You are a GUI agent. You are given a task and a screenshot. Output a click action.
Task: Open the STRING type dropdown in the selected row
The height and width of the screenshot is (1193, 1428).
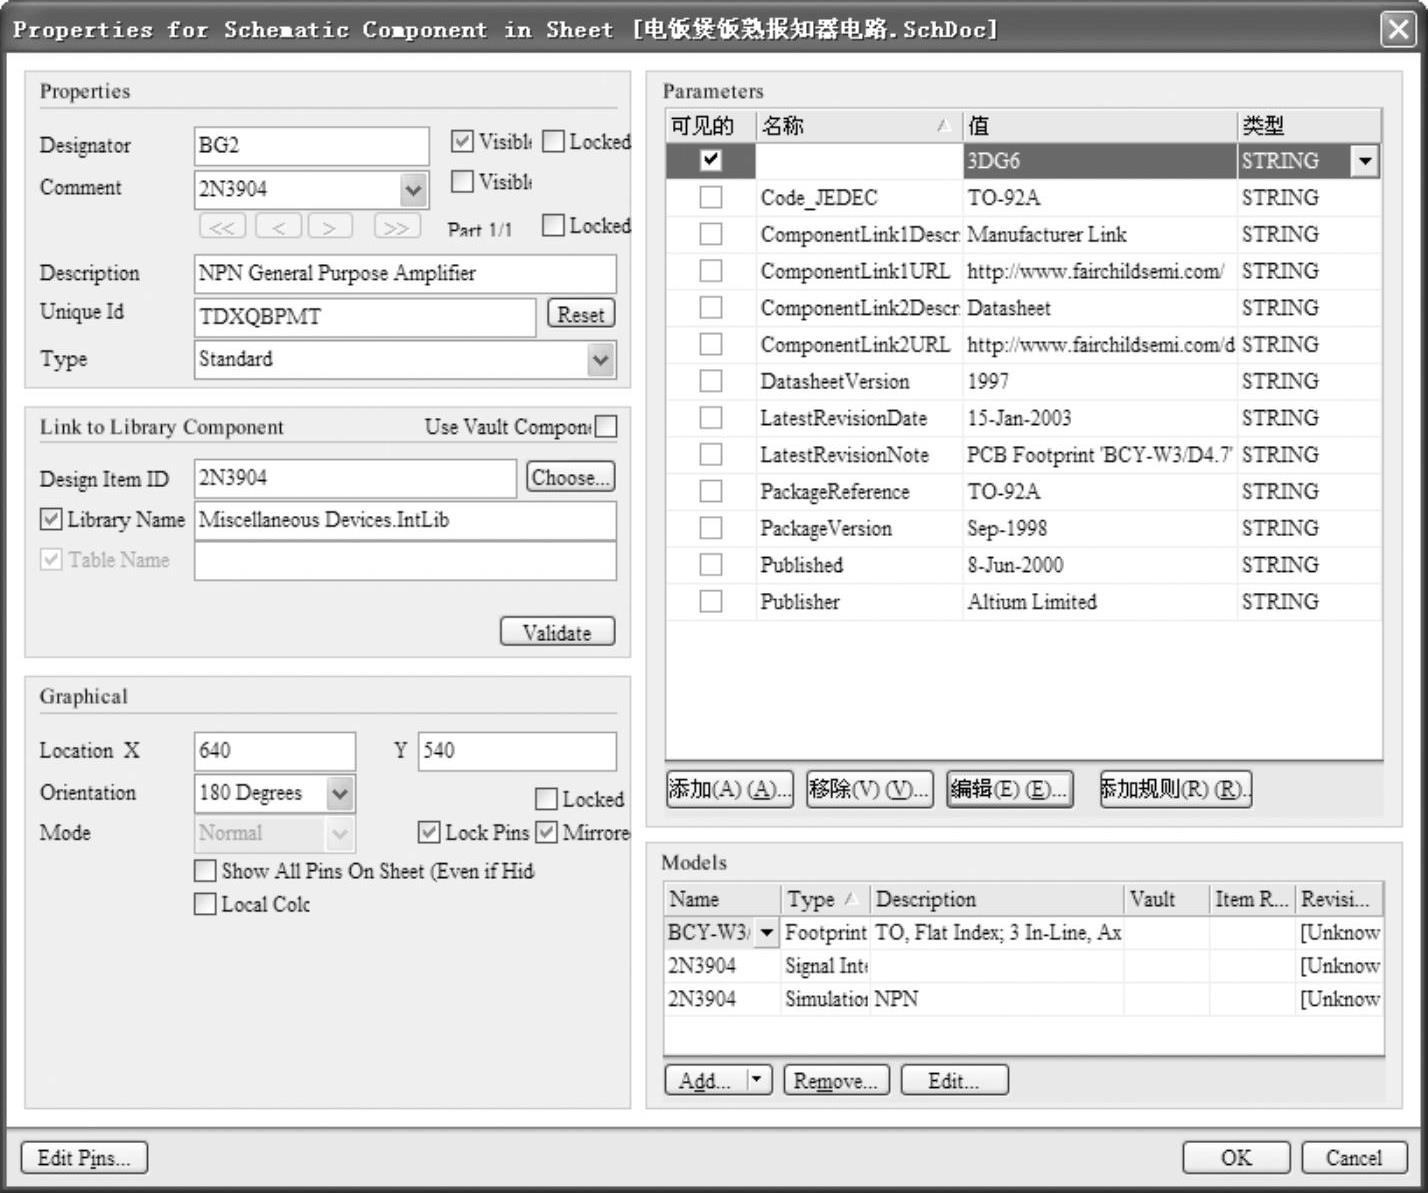tap(1365, 161)
